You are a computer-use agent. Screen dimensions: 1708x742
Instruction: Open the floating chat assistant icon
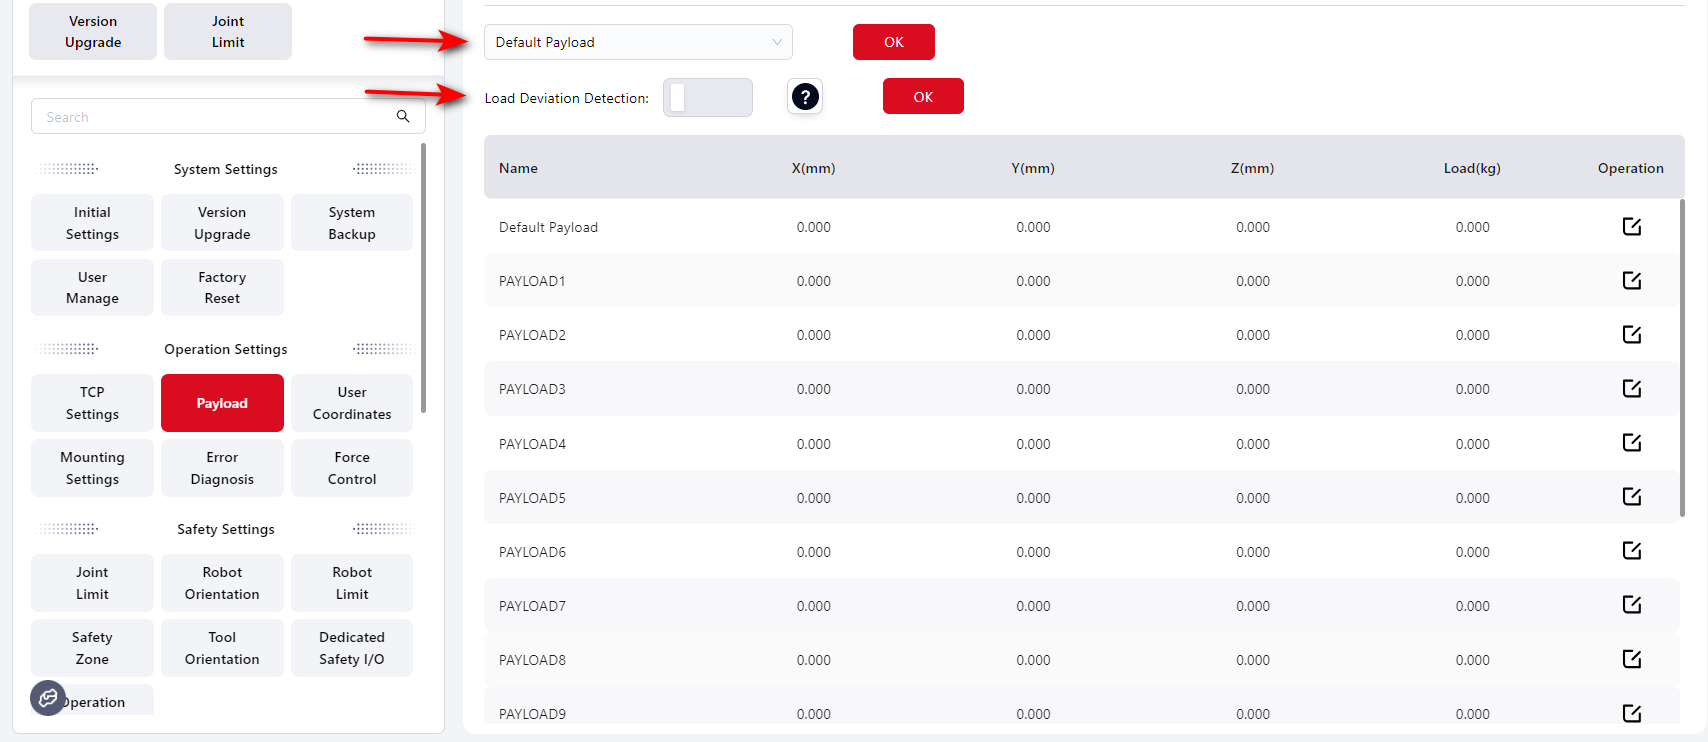tap(48, 698)
